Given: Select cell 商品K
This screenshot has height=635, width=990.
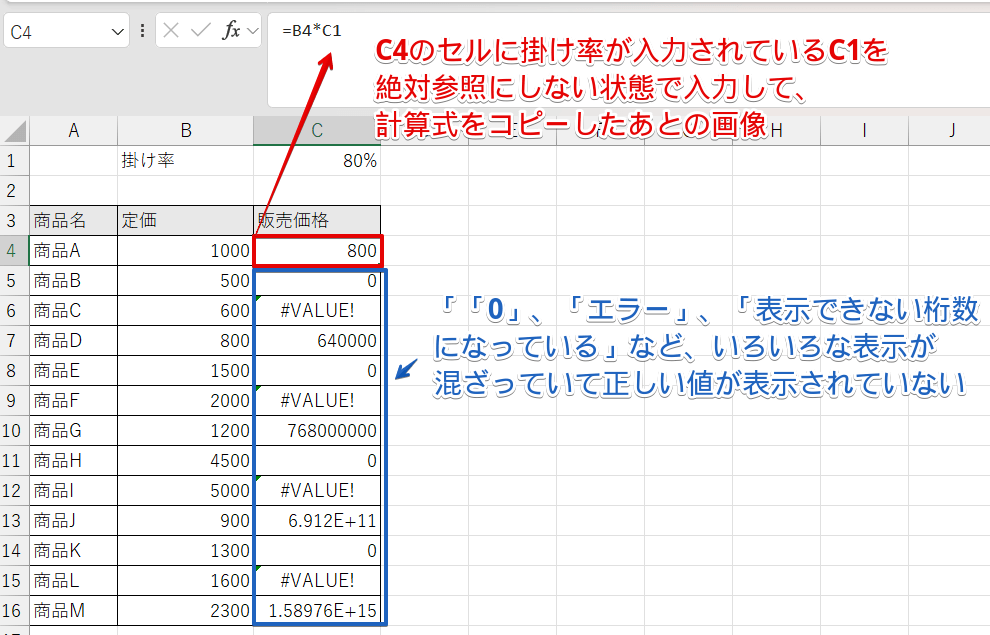Looking at the screenshot, I should click(73, 550).
